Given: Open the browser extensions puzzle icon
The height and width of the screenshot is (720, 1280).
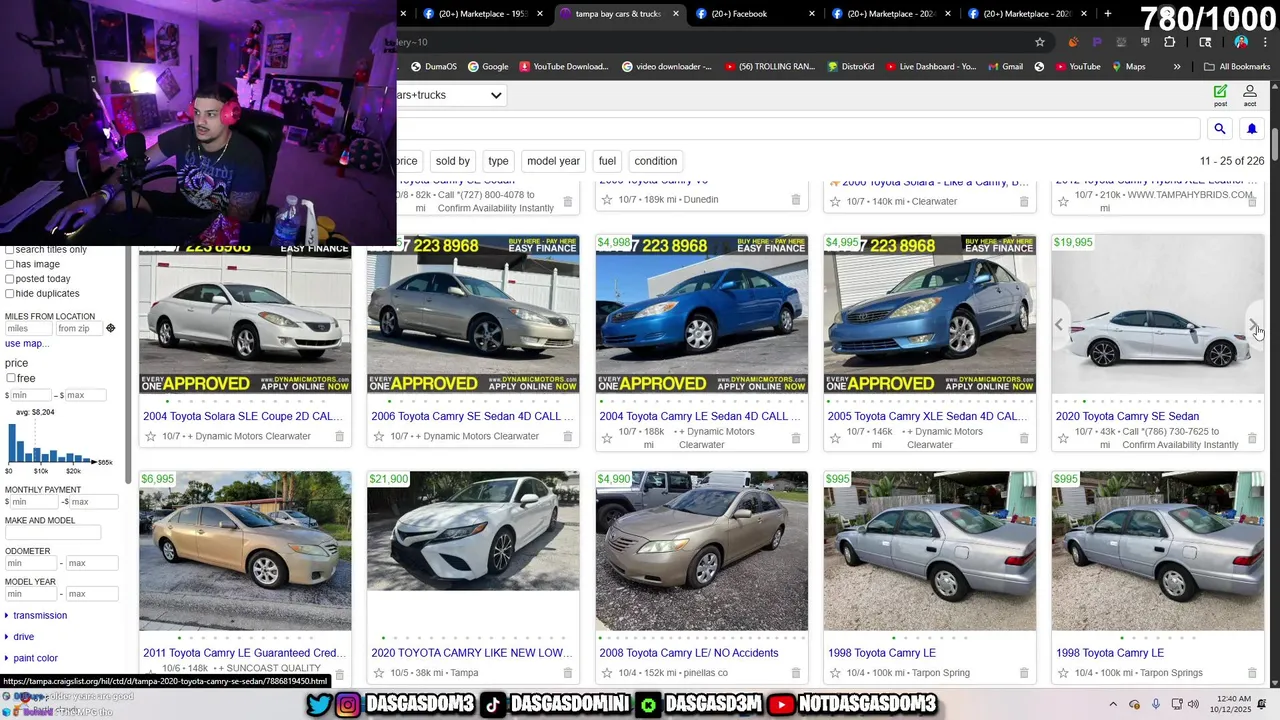Looking at the screenshot, I should click(1169, 42).
